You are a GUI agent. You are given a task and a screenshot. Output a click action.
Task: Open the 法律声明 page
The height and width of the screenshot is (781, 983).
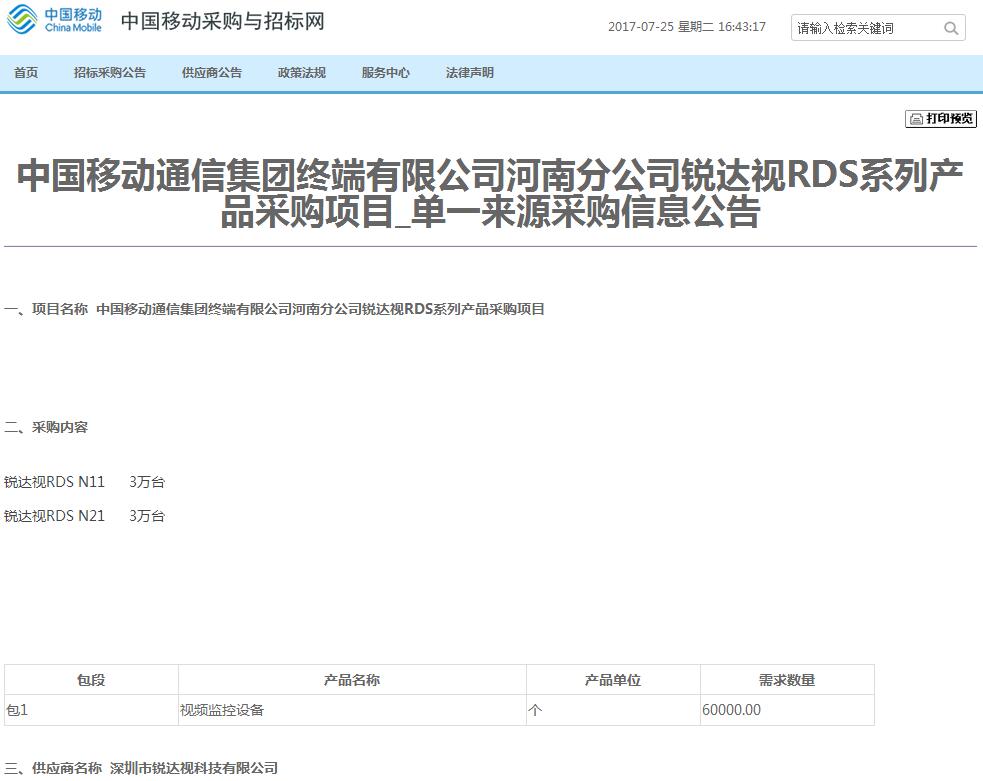(x=470, y=73)
